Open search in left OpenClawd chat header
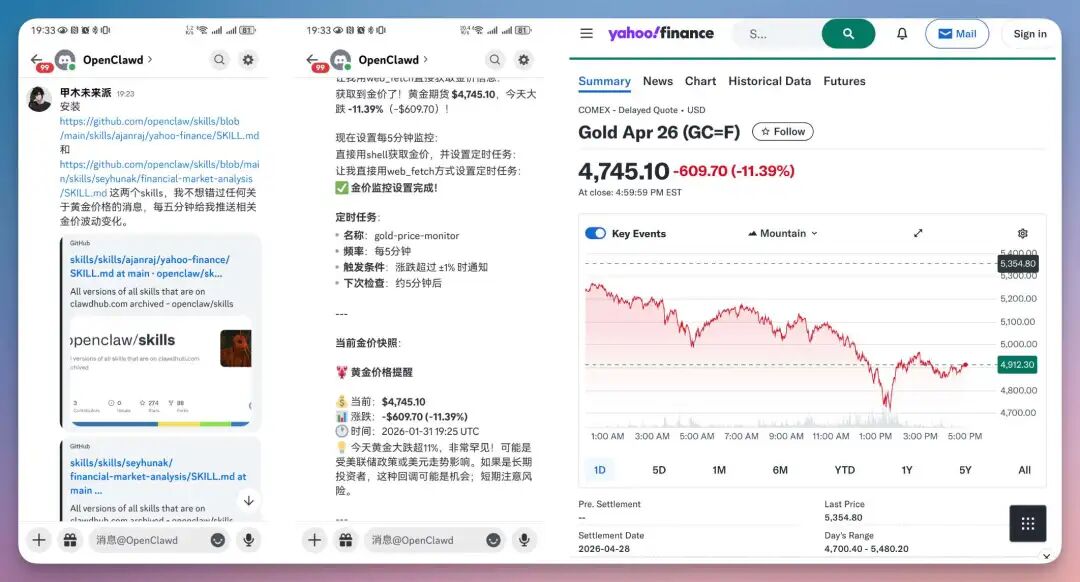 click(219, 60)
